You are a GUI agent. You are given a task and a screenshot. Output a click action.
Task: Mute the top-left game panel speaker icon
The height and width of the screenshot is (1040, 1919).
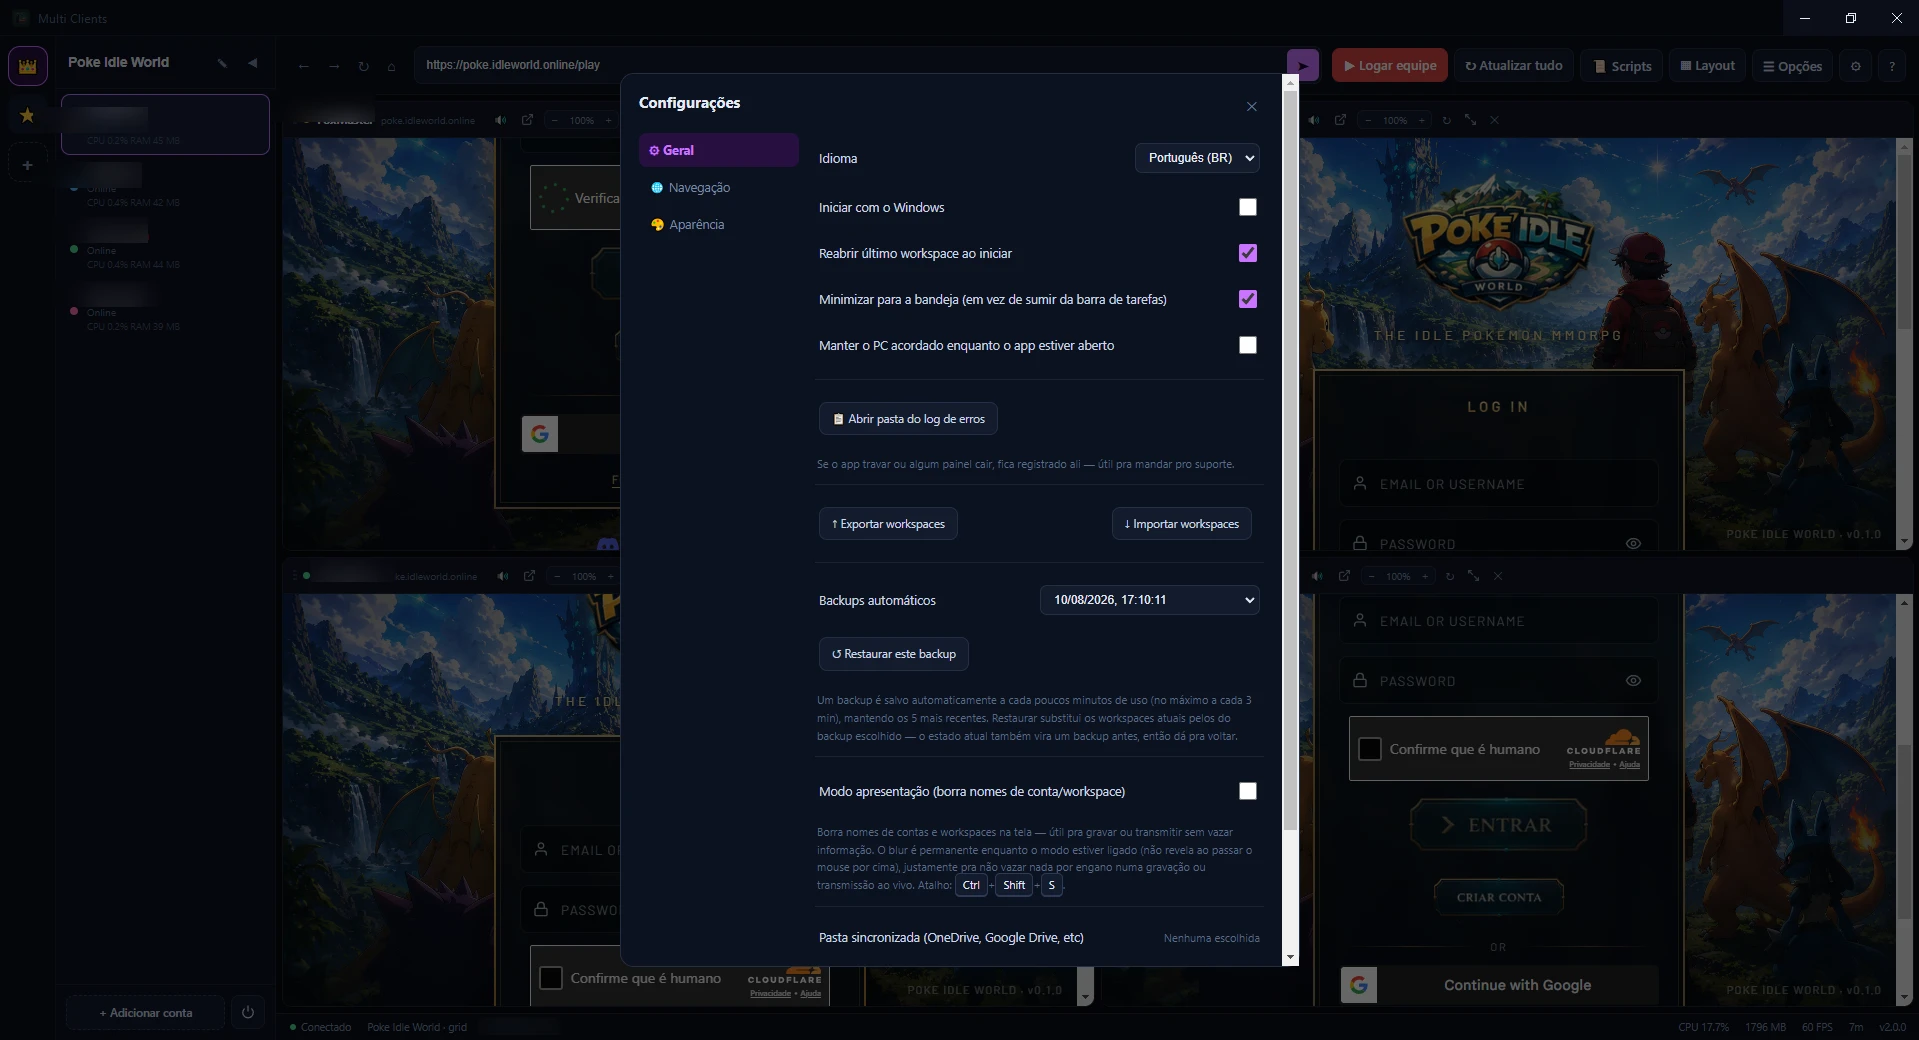[x=500, y=120]
